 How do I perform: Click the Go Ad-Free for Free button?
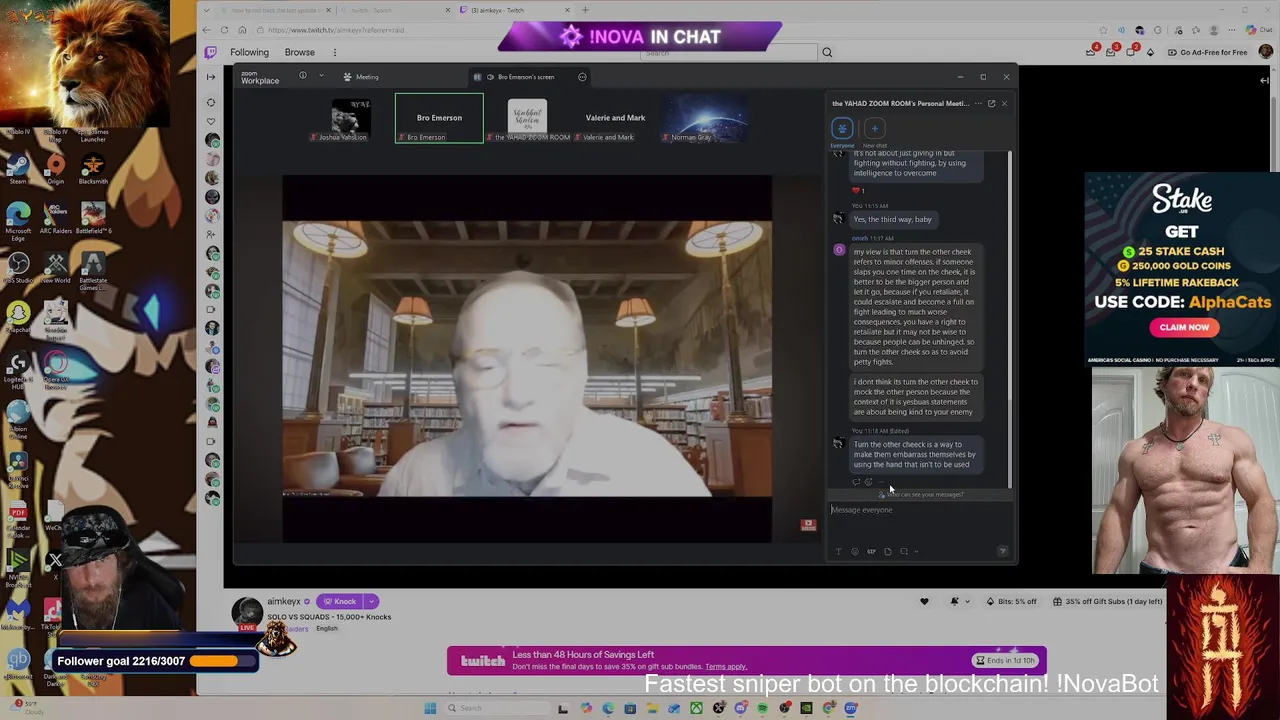pos(1207,52)
